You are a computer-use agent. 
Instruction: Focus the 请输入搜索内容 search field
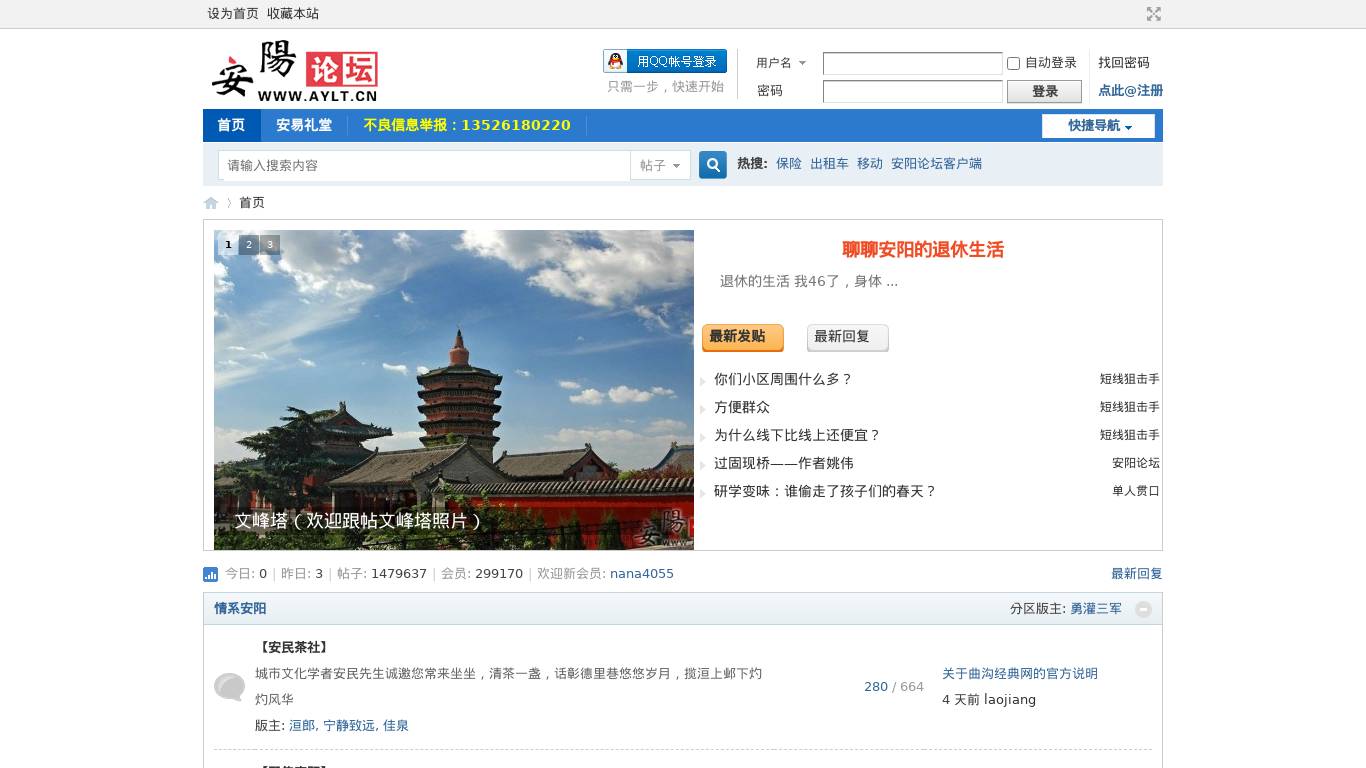424,165
